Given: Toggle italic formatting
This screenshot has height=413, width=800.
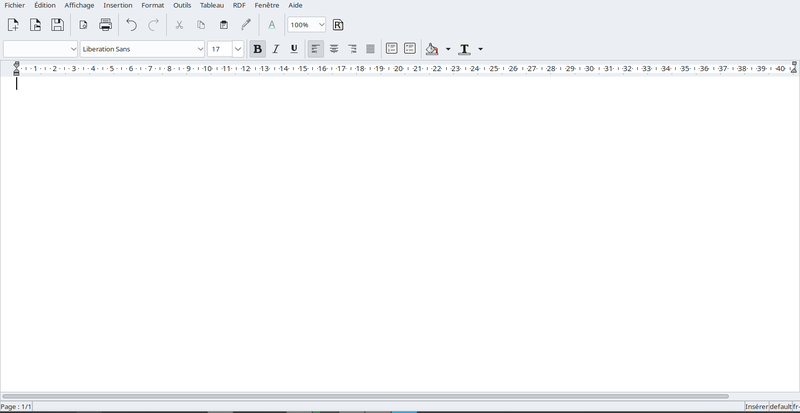Looking at the screenshot, I should click(x=276, y=49).
